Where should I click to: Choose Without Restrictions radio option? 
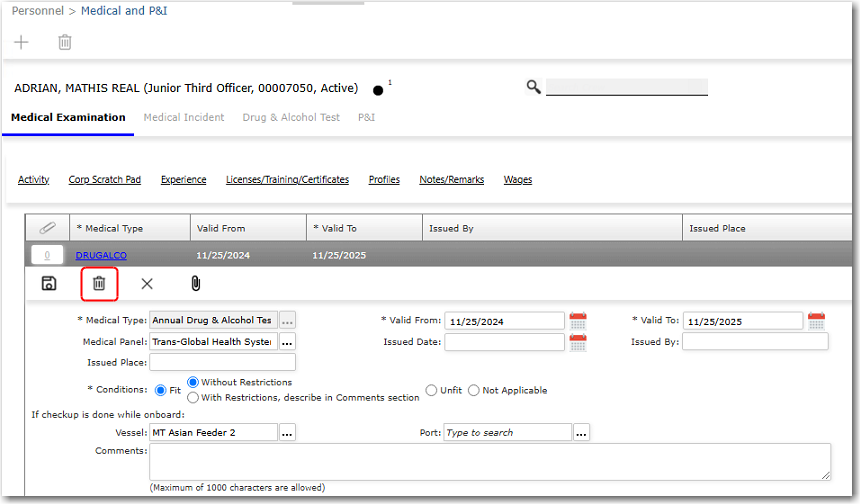193,383
